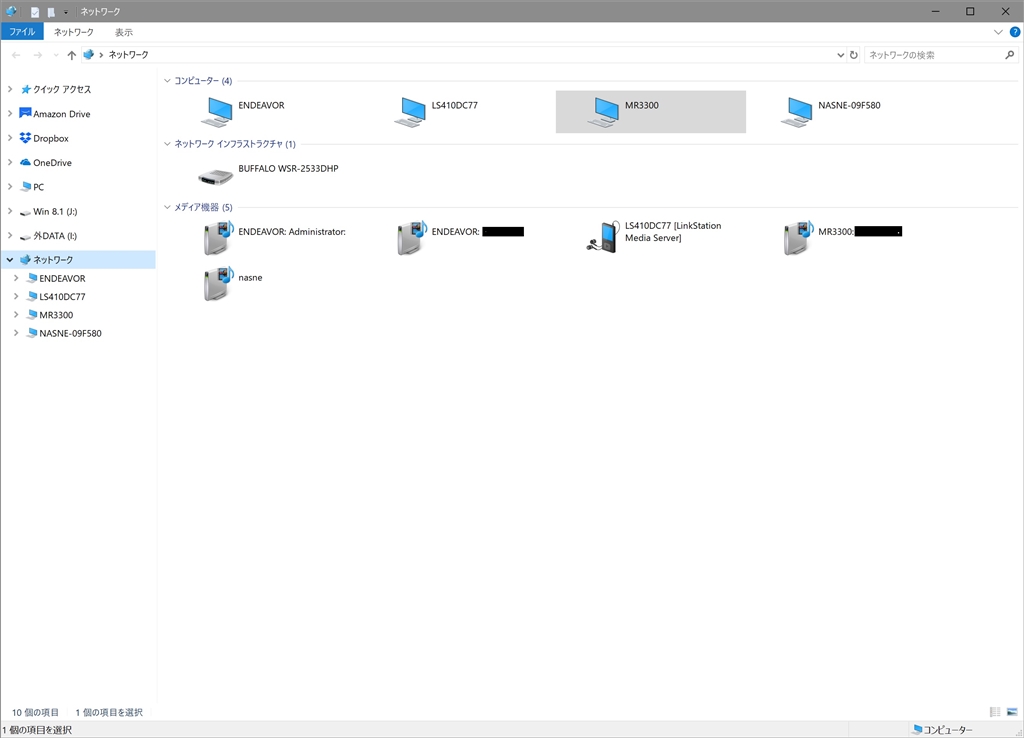
Task: Switch to details view layout icon
Action: (995, 712)
